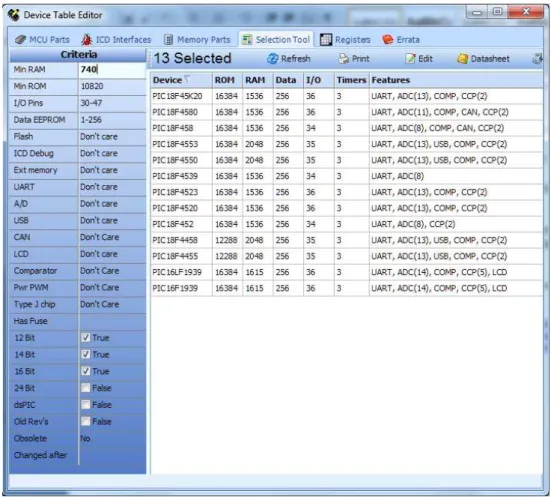Open the Errata tab
The image size is (551, 497).
point(401,40)
